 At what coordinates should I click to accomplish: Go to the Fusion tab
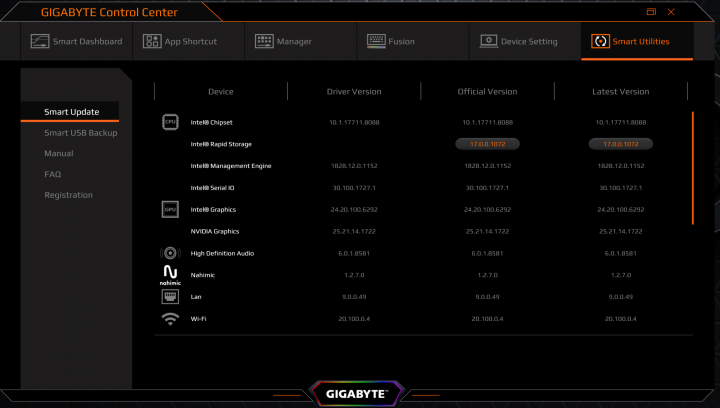click(x=412, y=41)
